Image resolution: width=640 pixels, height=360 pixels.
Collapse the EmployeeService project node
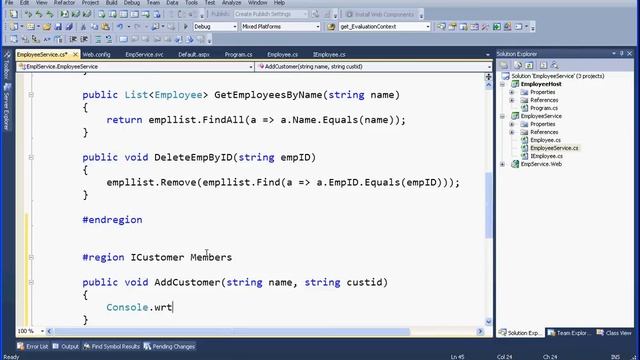pos(503,116)
